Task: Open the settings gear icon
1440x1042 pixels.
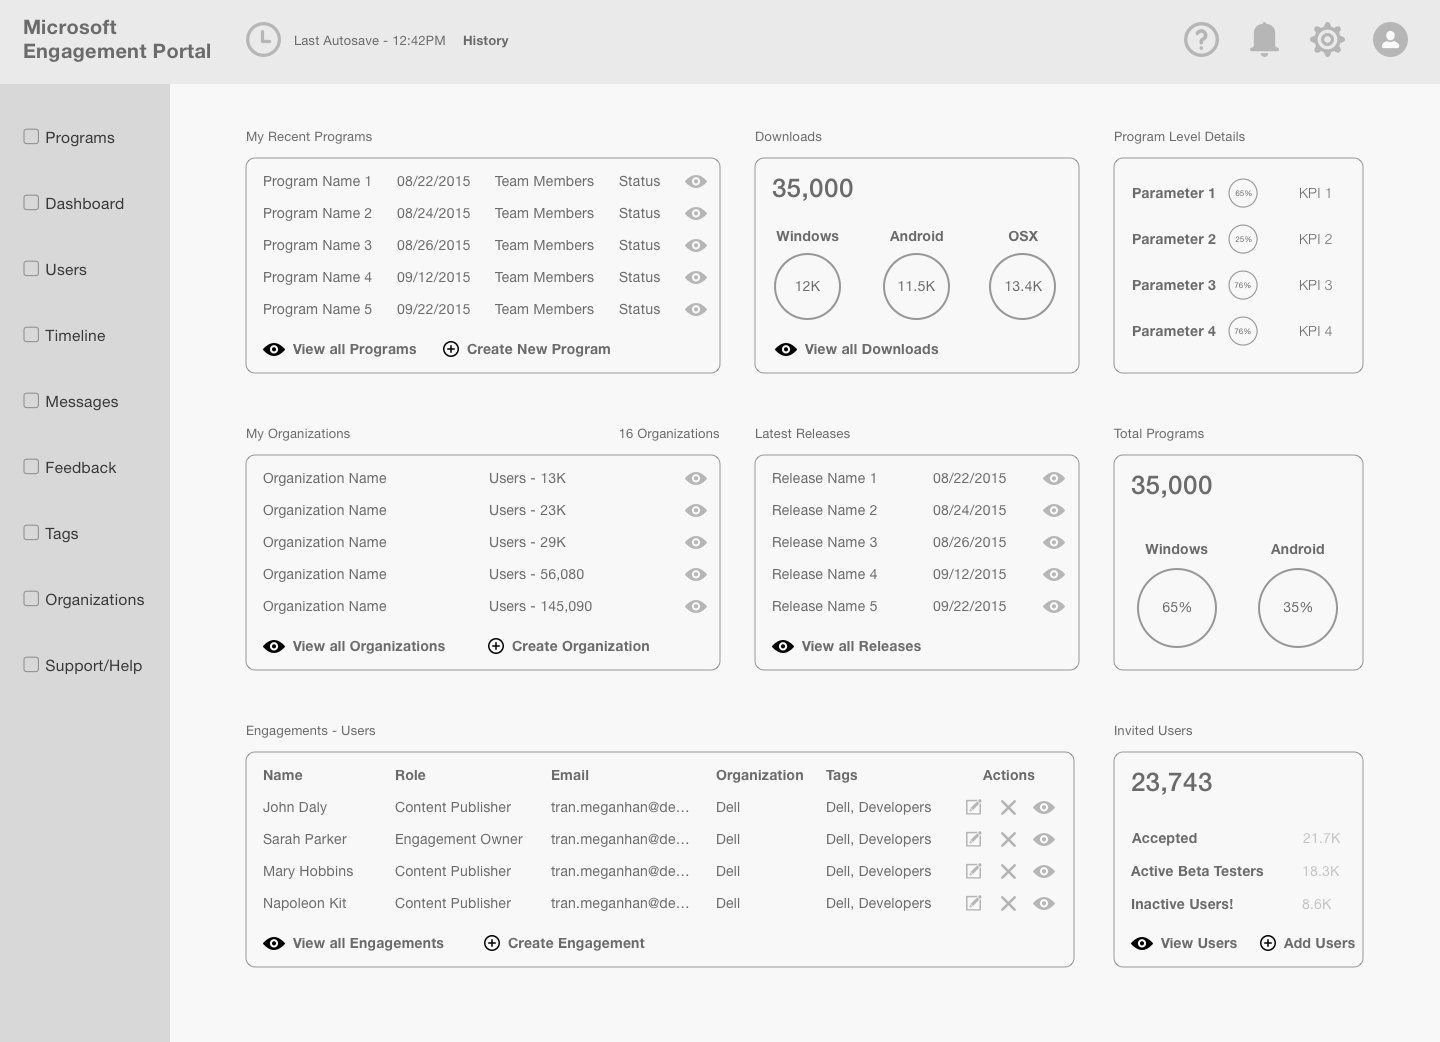Action: pyautogui.click(x=1327, y=40)
